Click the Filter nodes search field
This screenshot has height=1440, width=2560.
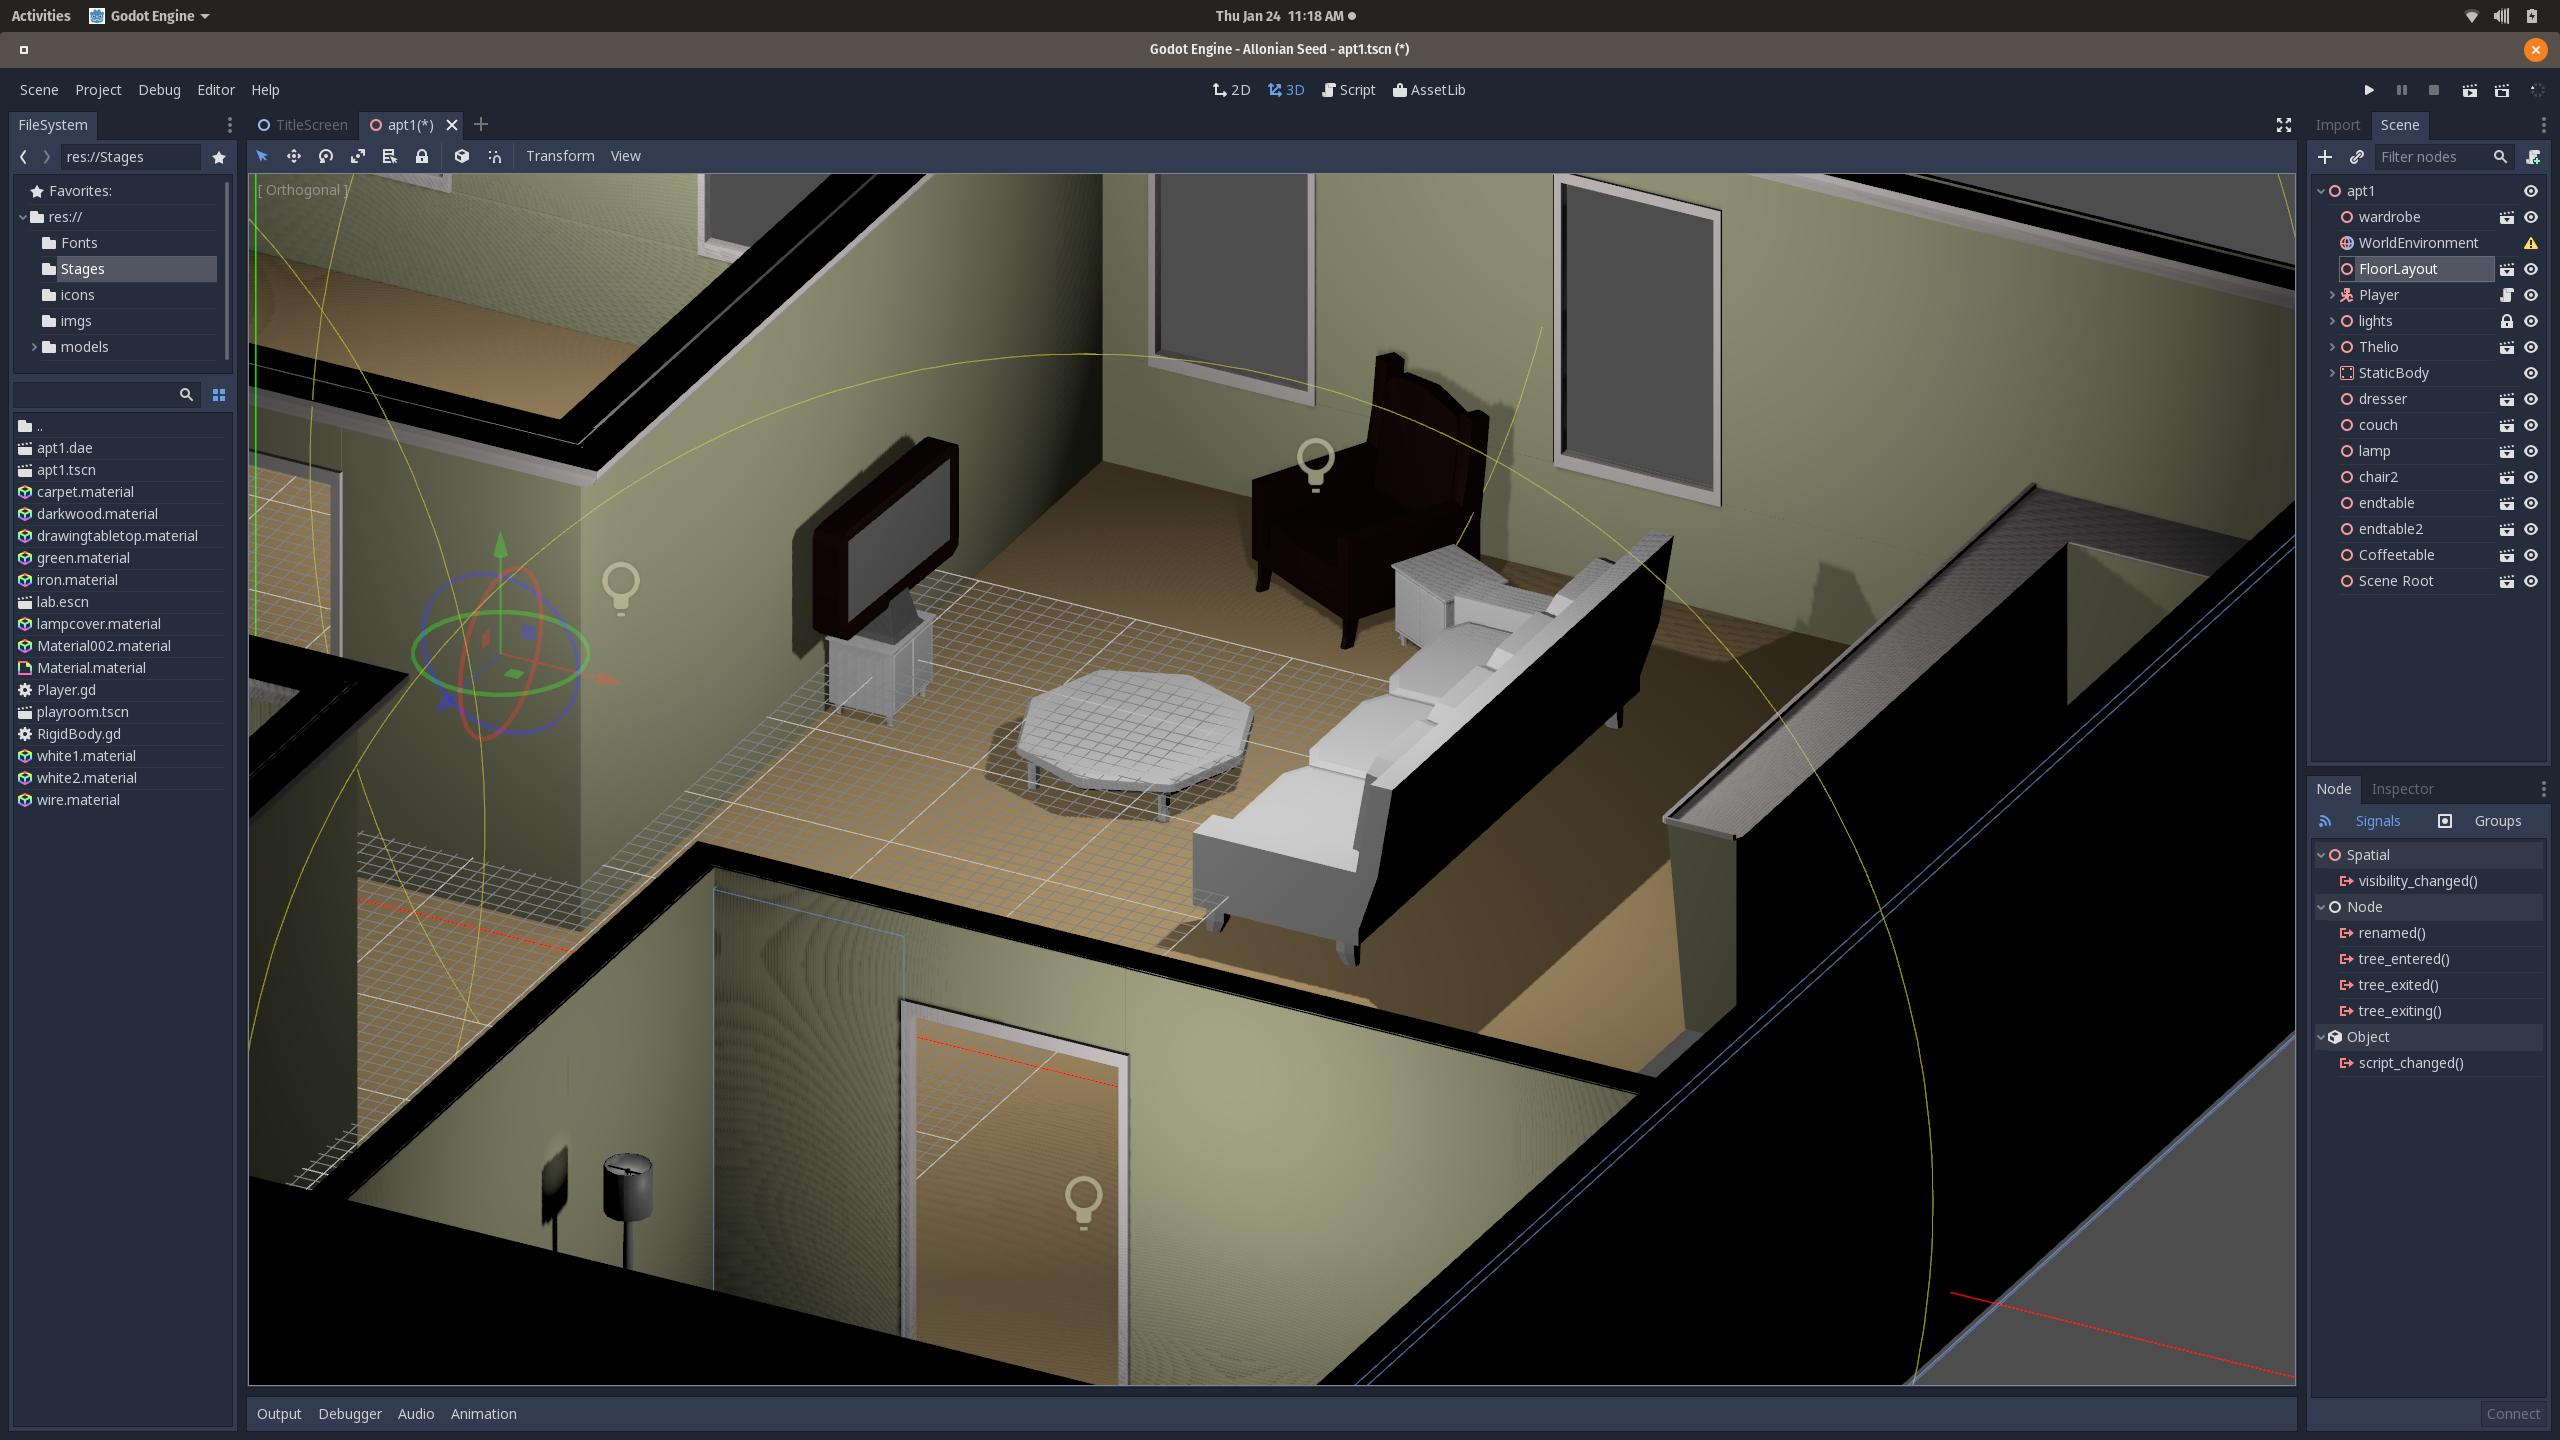pos(2432,157)
